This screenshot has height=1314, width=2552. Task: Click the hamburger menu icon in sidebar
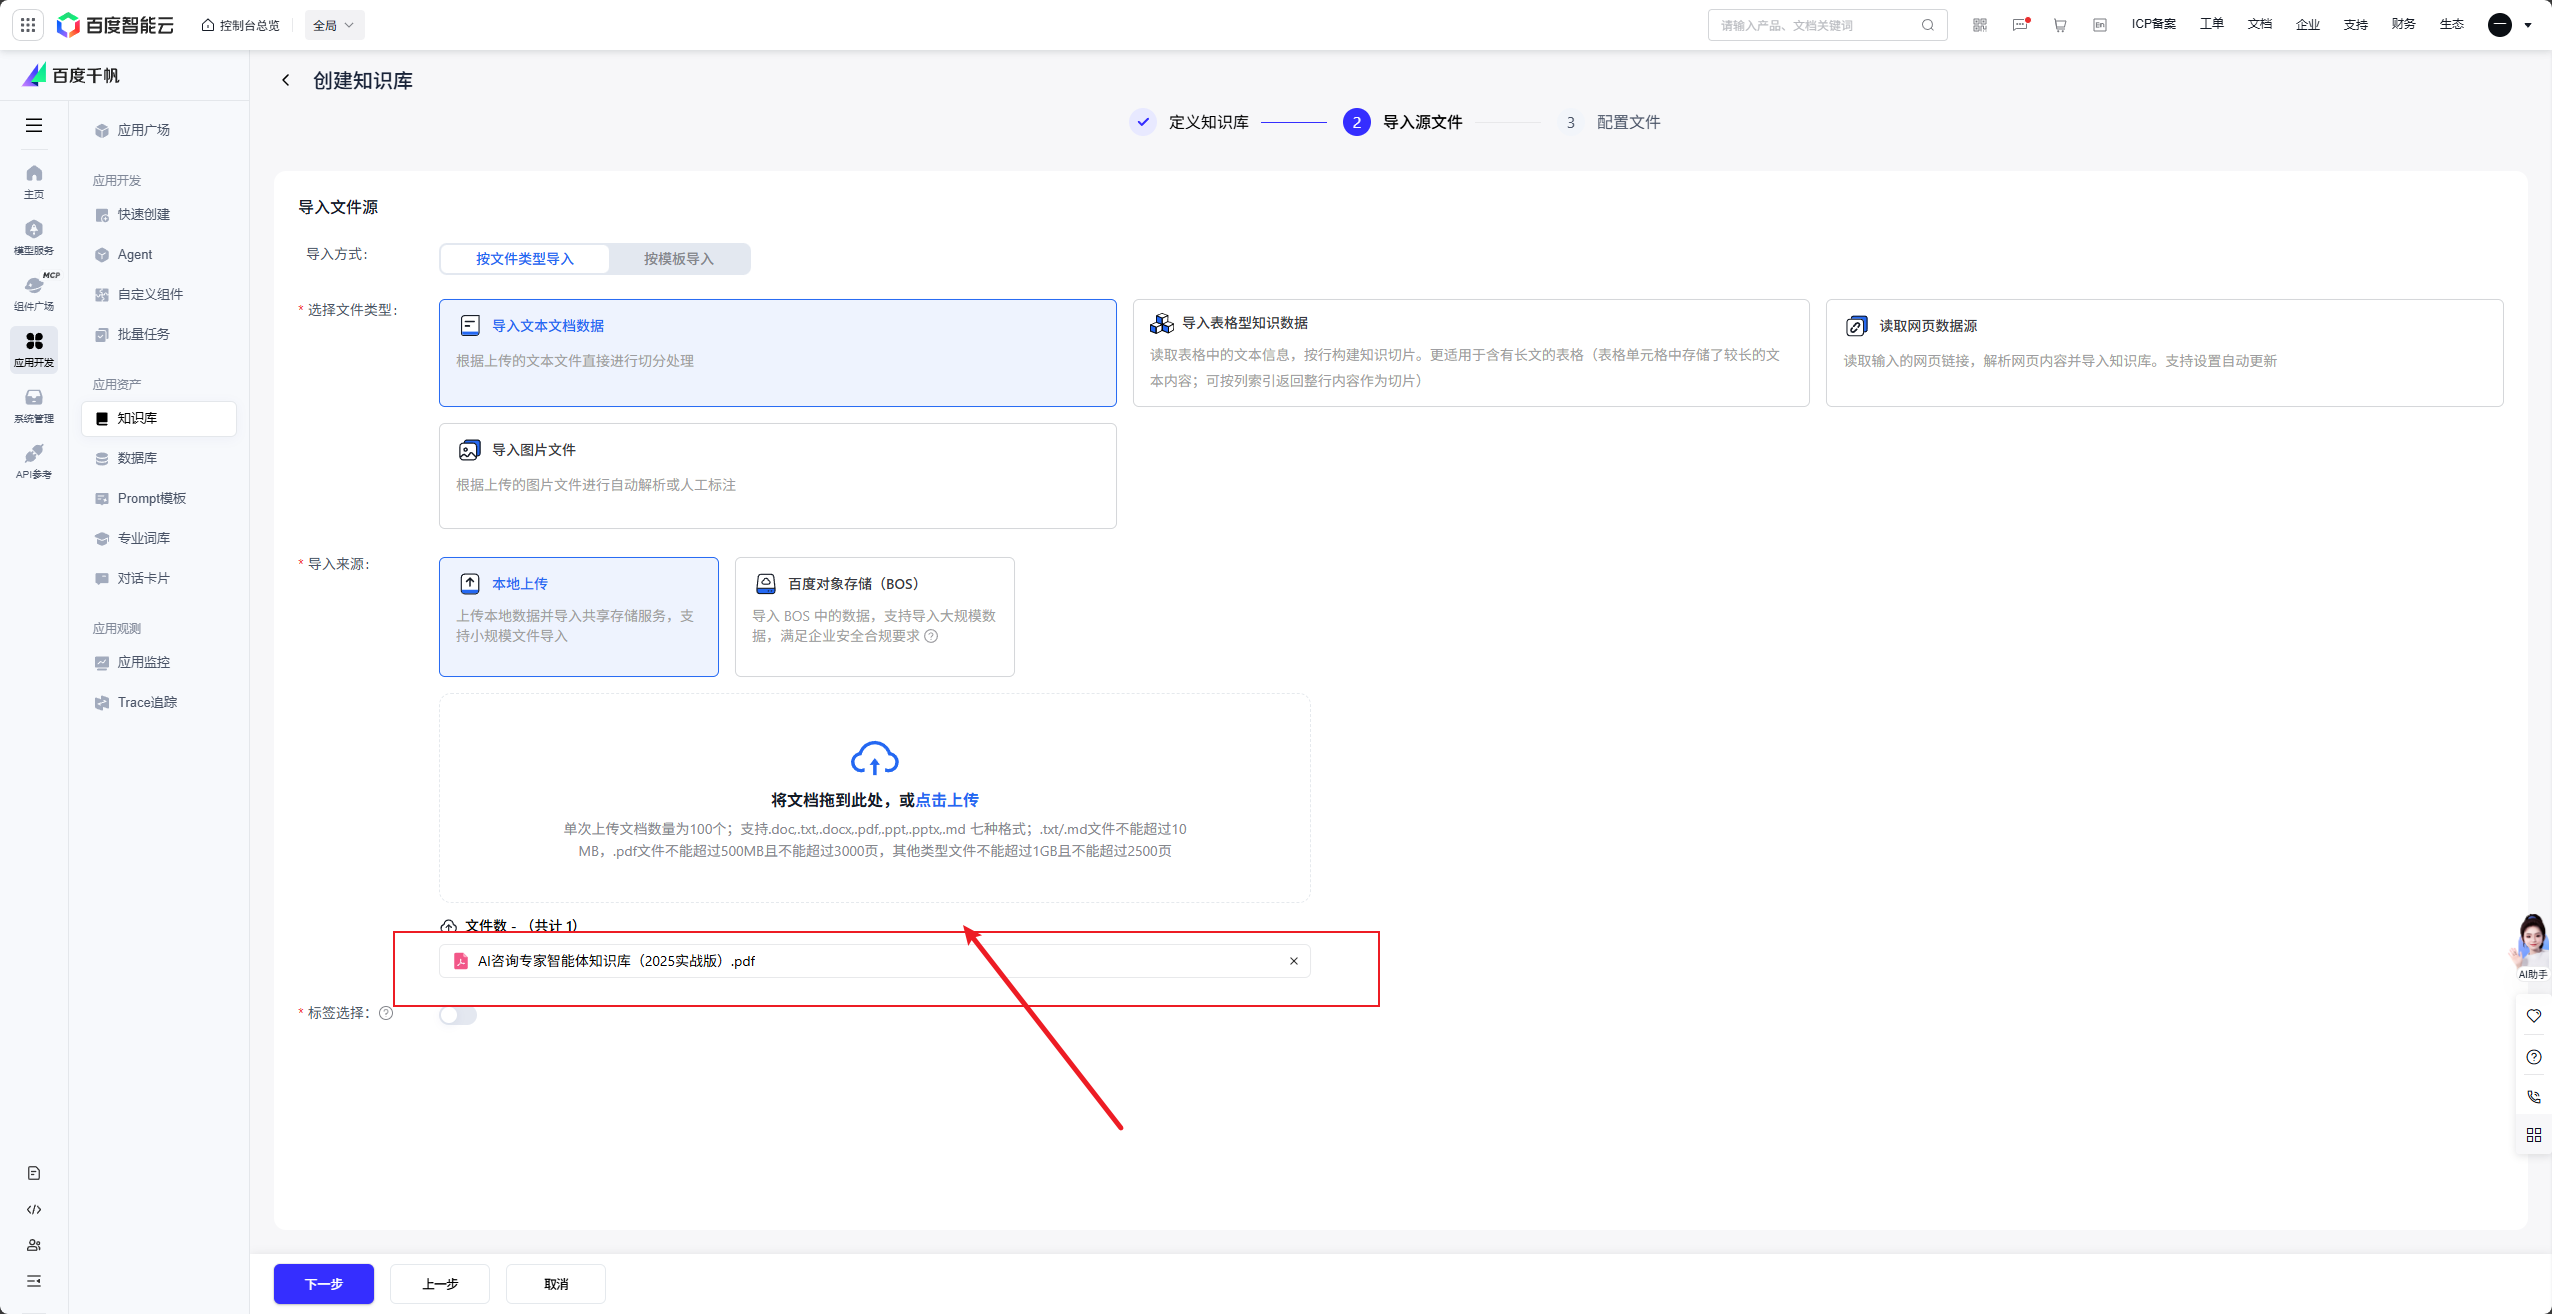pos(34,125)
